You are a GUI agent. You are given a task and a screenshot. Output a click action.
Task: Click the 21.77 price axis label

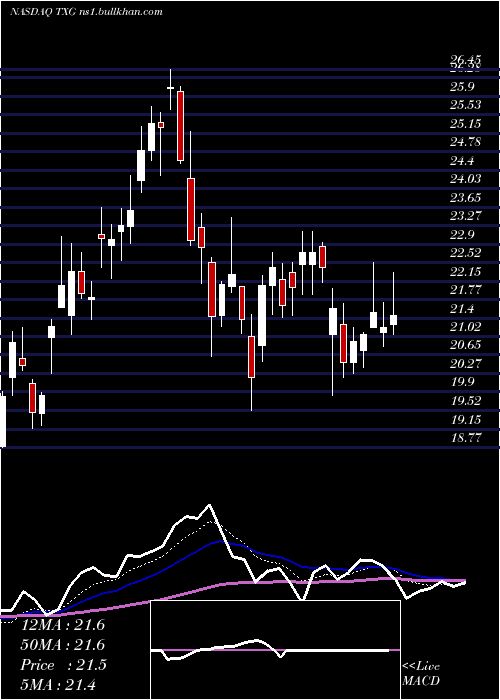pos(466,290)
